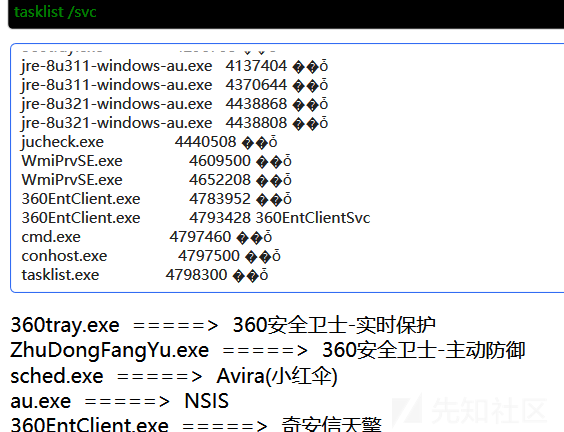Image resolution: width=564 pixels, height=432 pixels.
Task: Click the NSIS description text
Action: tap(206, 401)
